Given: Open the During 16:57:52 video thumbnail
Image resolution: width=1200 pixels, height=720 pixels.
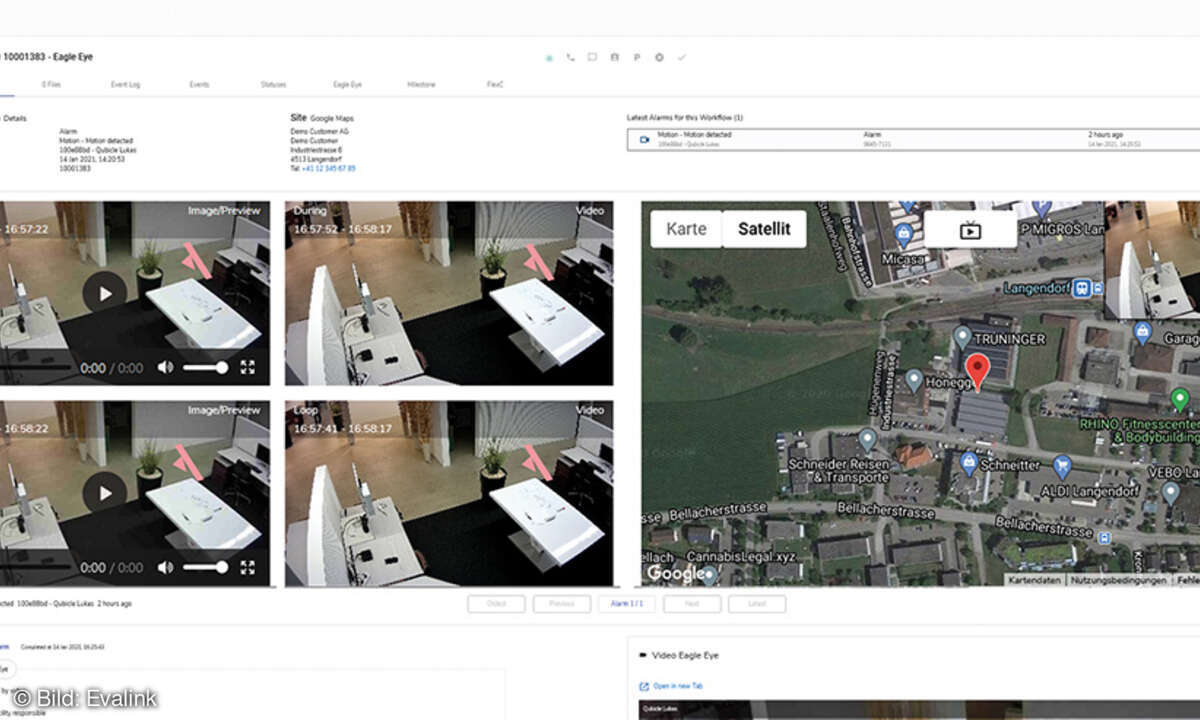Looking at the screenshot, I should [449, 293].
